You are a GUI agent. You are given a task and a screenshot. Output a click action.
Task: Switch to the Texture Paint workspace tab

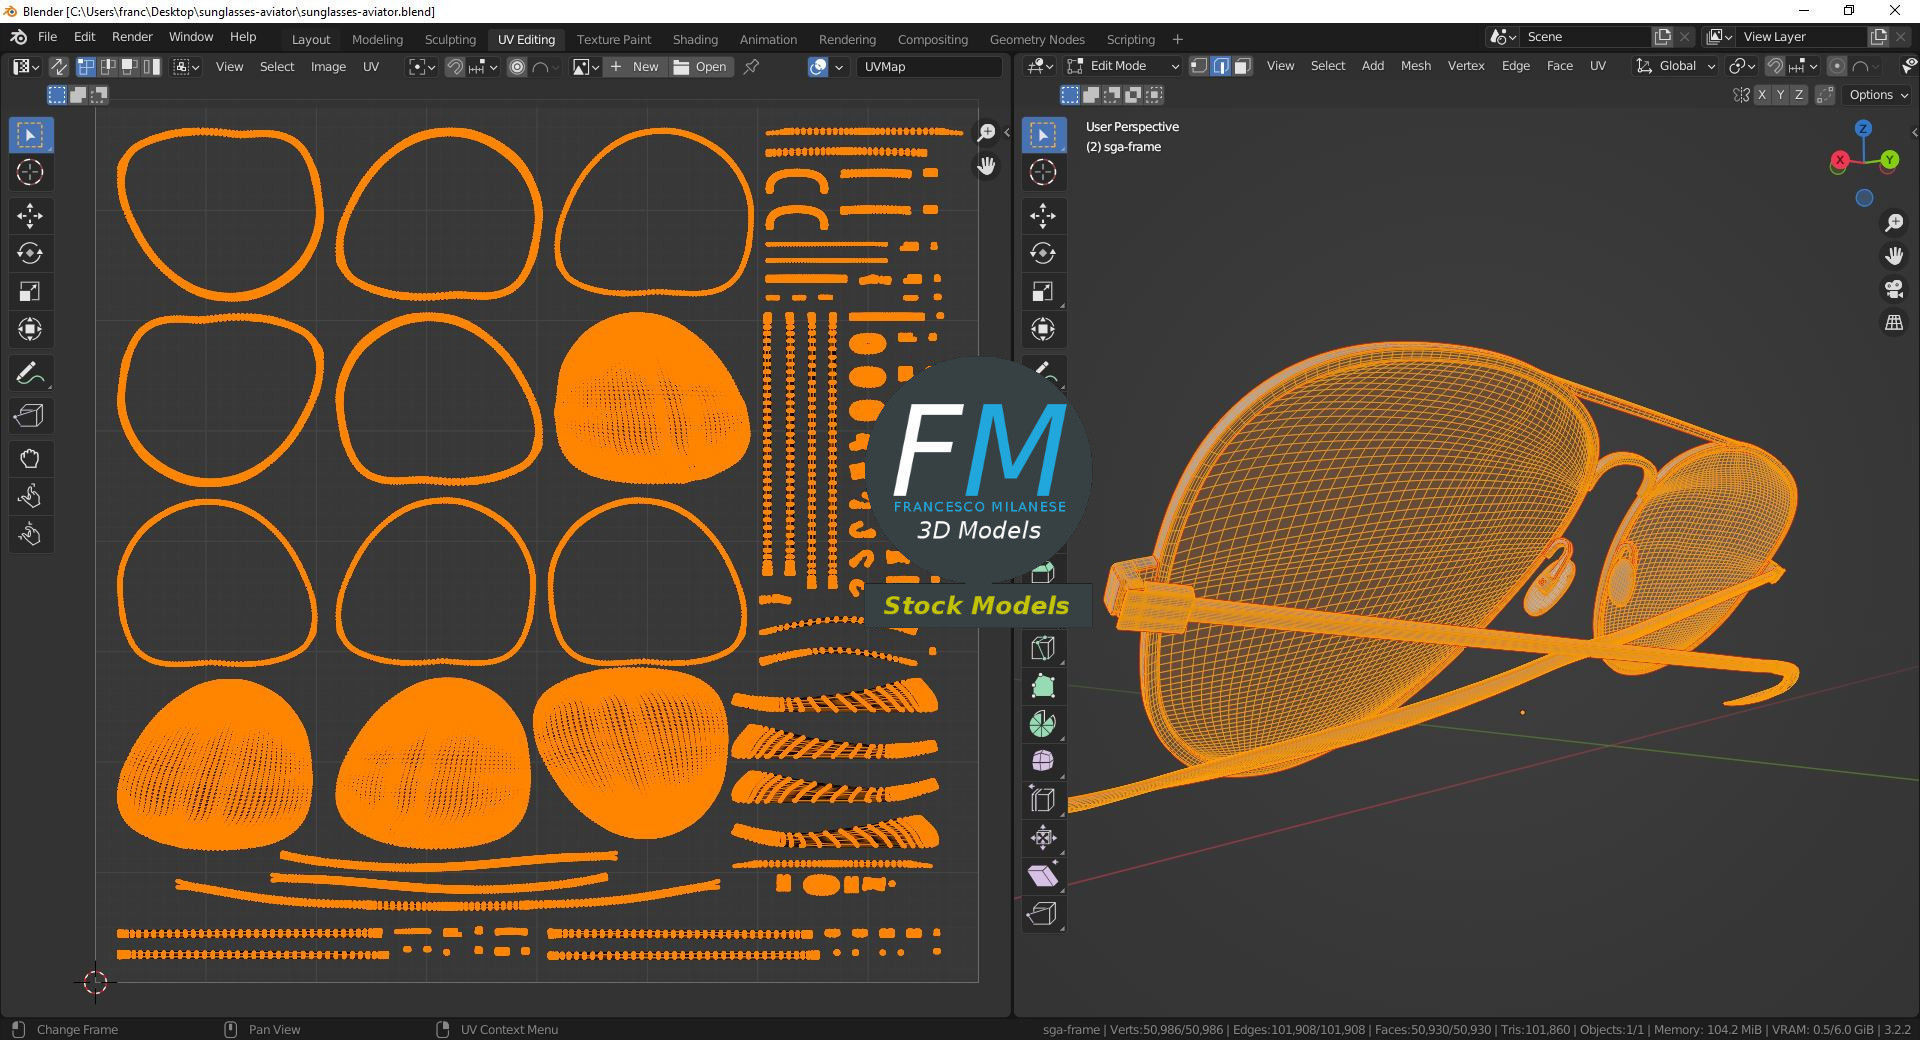click(614, 39)
